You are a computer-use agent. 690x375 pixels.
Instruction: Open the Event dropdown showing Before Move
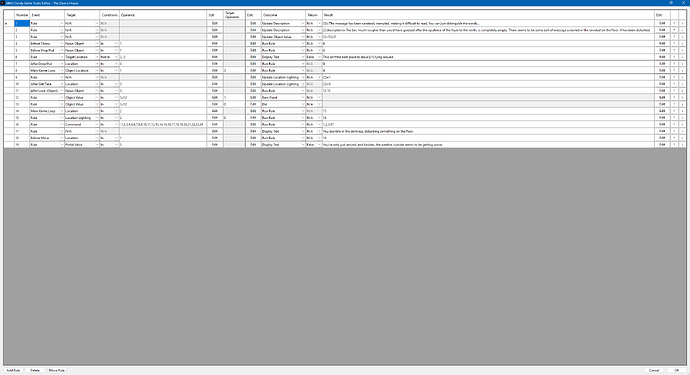[47, 138]
